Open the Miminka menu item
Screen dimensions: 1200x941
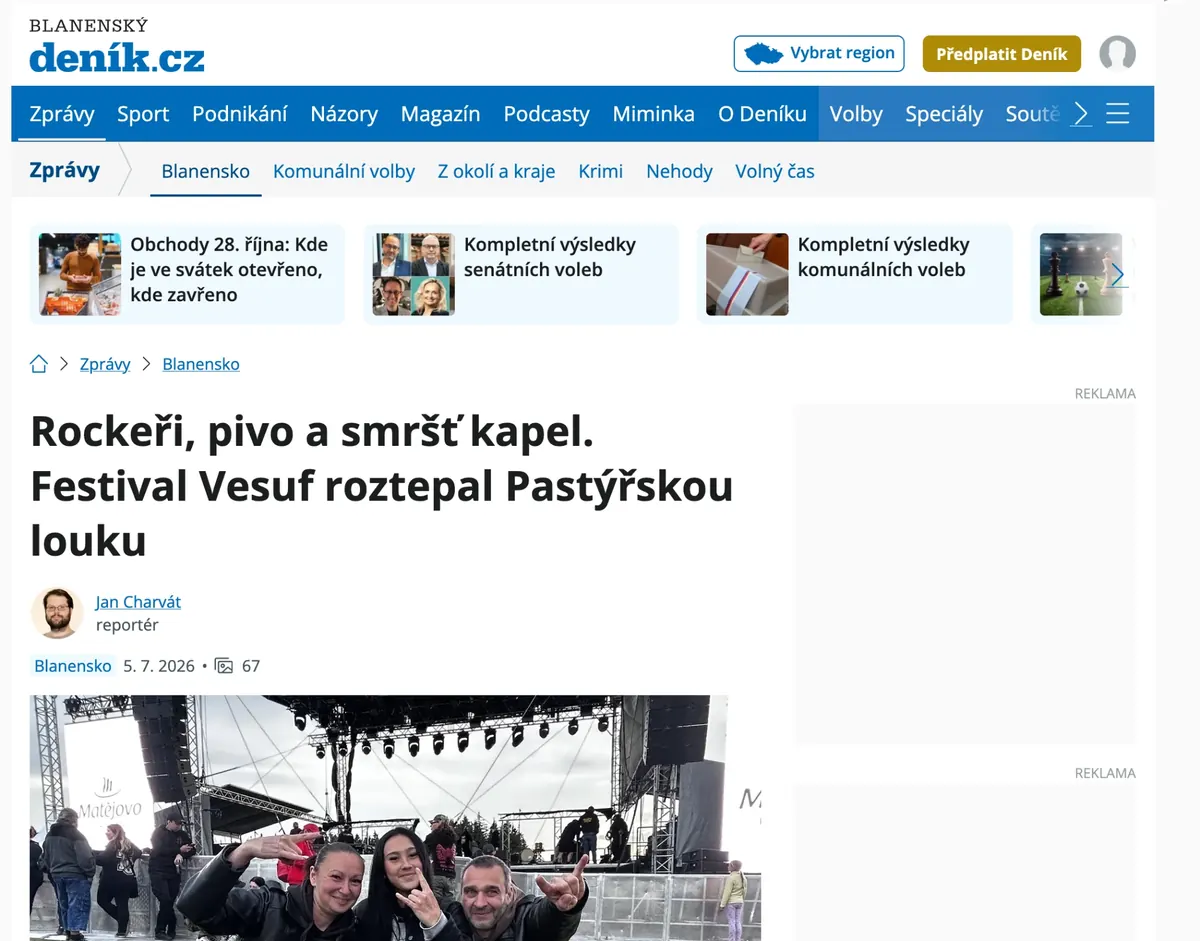pos(653,114)
